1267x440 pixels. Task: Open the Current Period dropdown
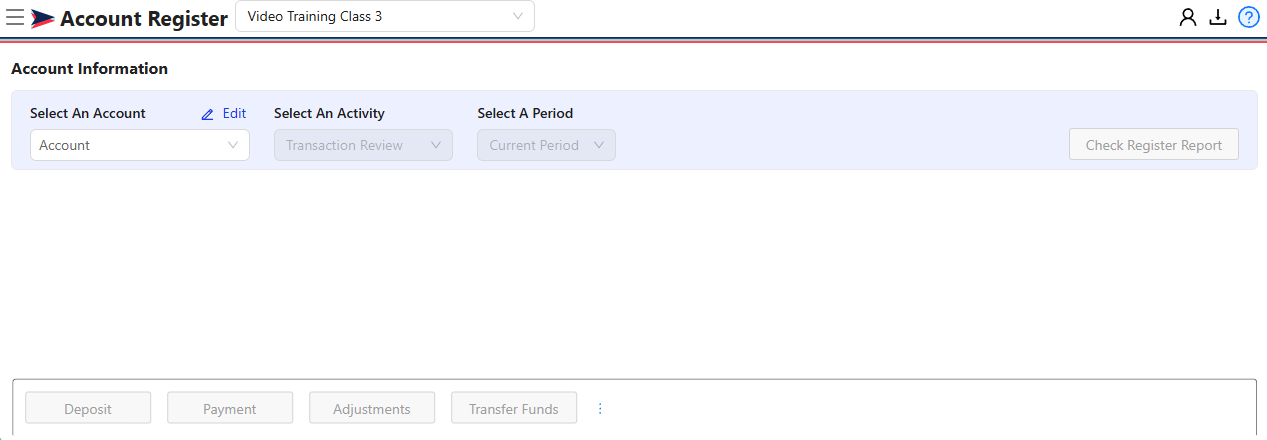point(546,145)
